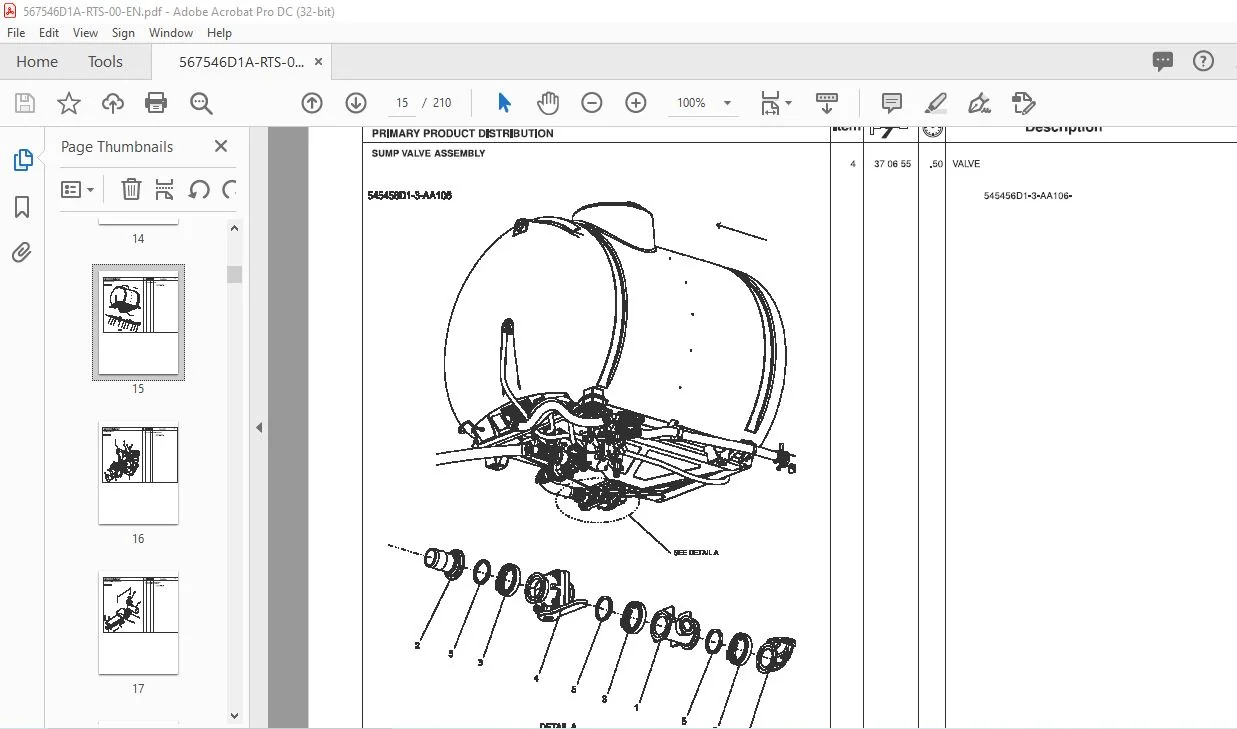Viewport: 1237px width, 729px height.
Task: Open the View menu
Action: [x=86, y=33]
